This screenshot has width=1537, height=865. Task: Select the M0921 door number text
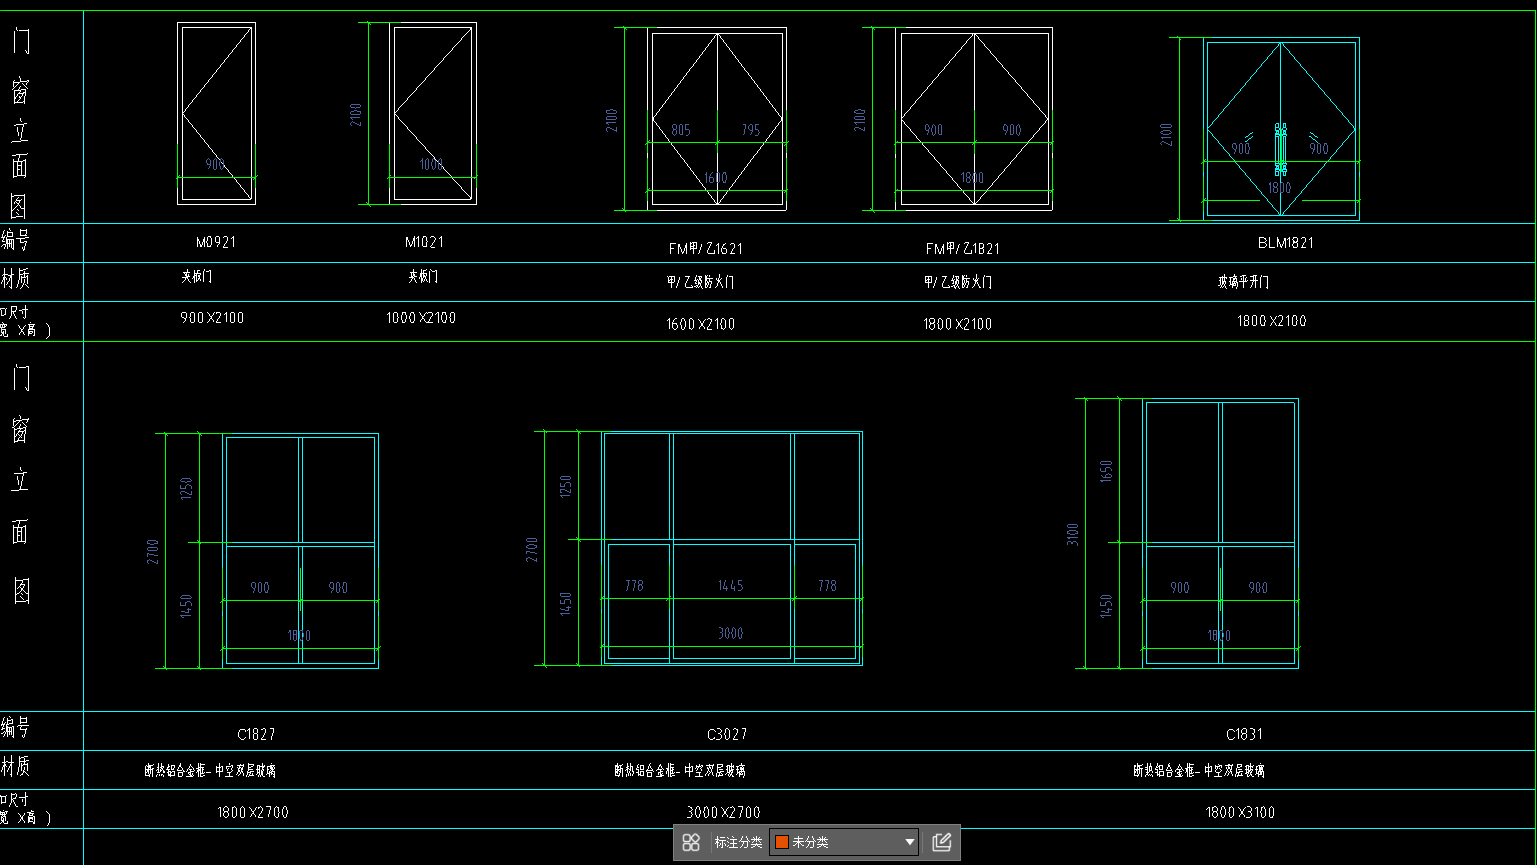pyautogui.click(x=216, y=242)
